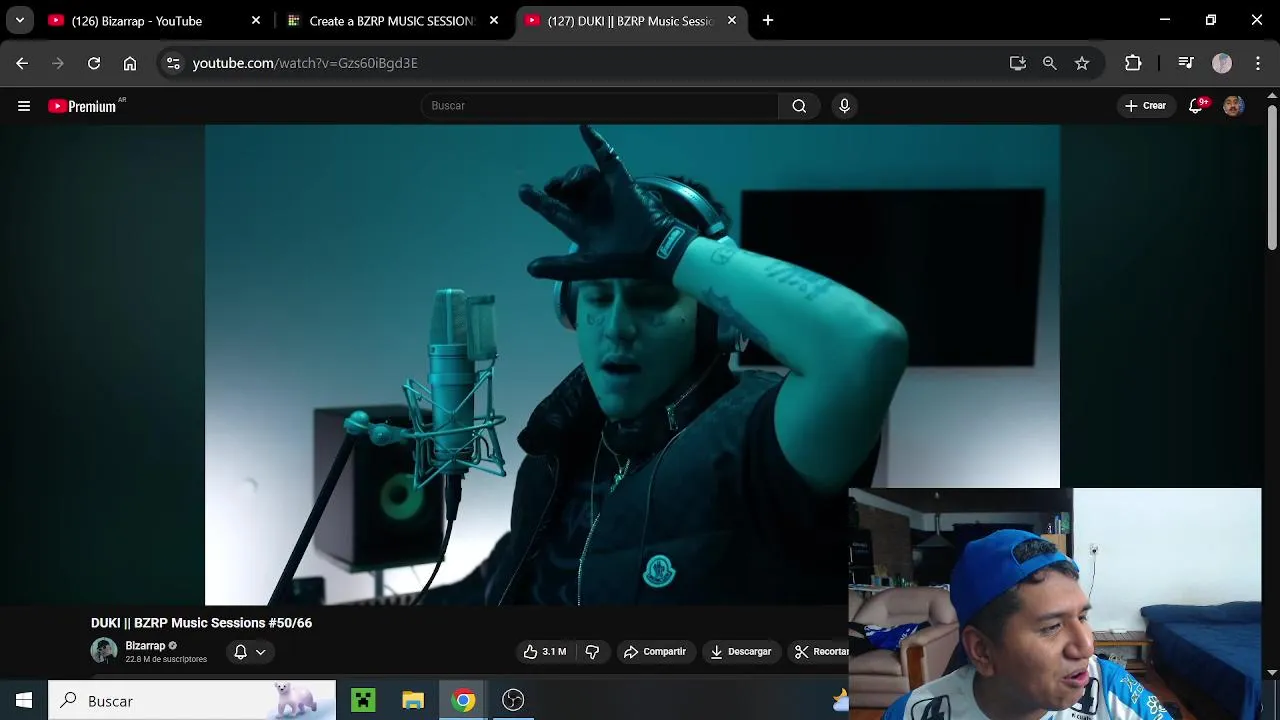Dislike the DUKI video
Viewport: 1280px width, 720px height.
592,652
